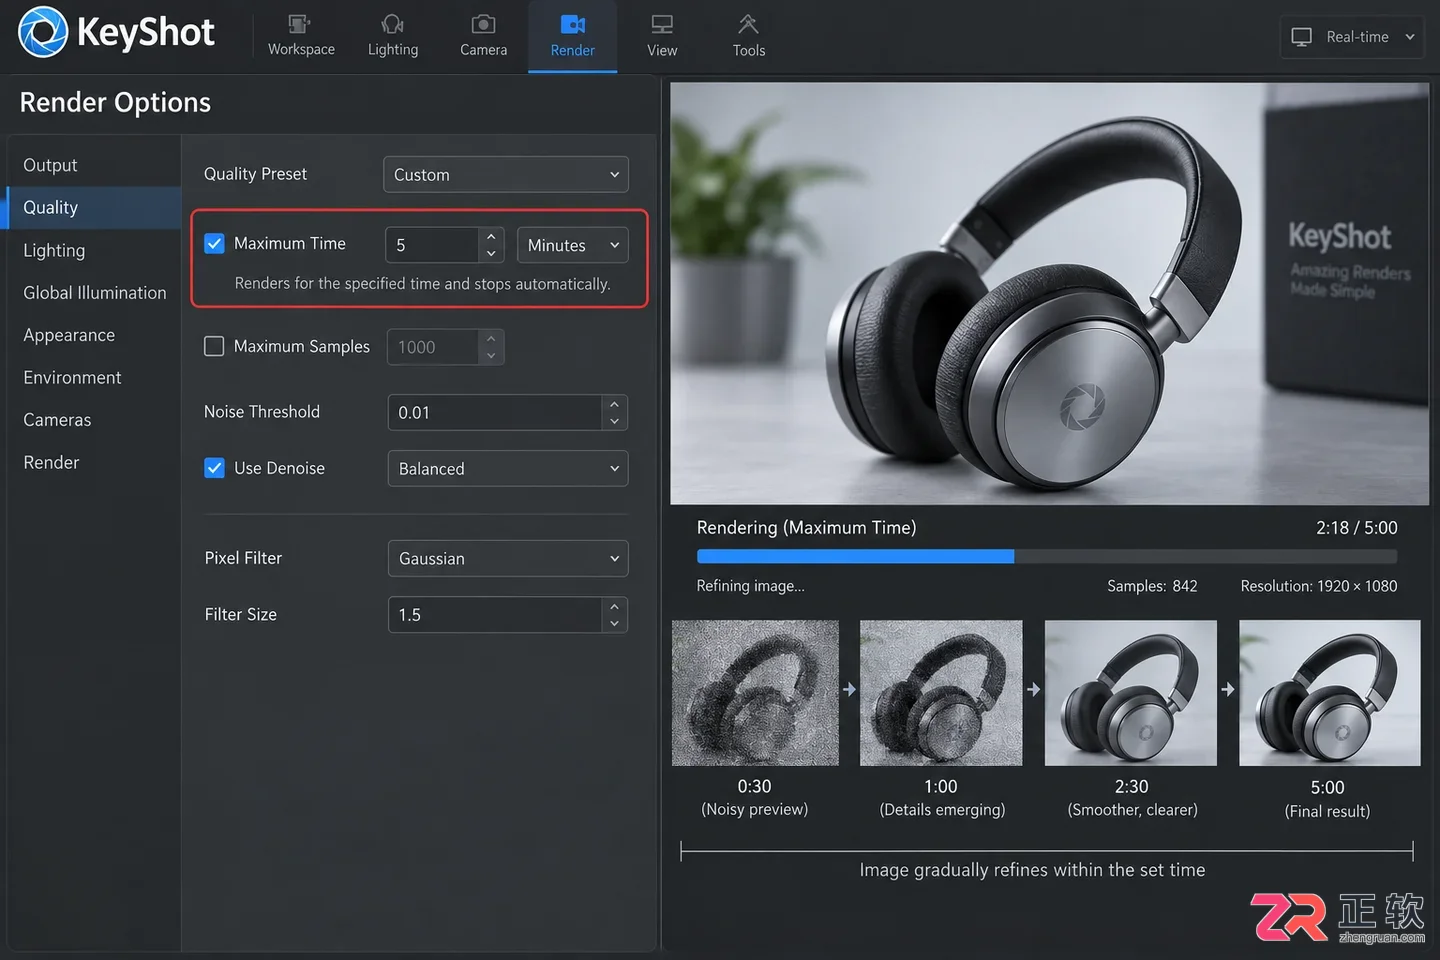Click the Maximum Samples value field
Image resolution: width=1440 pixels, height=960 pixels.
click(x=433, y=347)
